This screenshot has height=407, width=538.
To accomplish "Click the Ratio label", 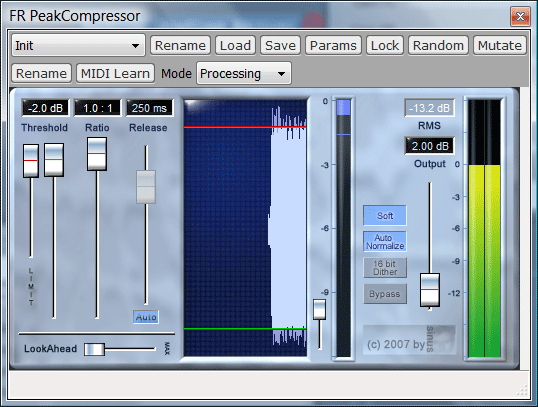I will point(97,128).
